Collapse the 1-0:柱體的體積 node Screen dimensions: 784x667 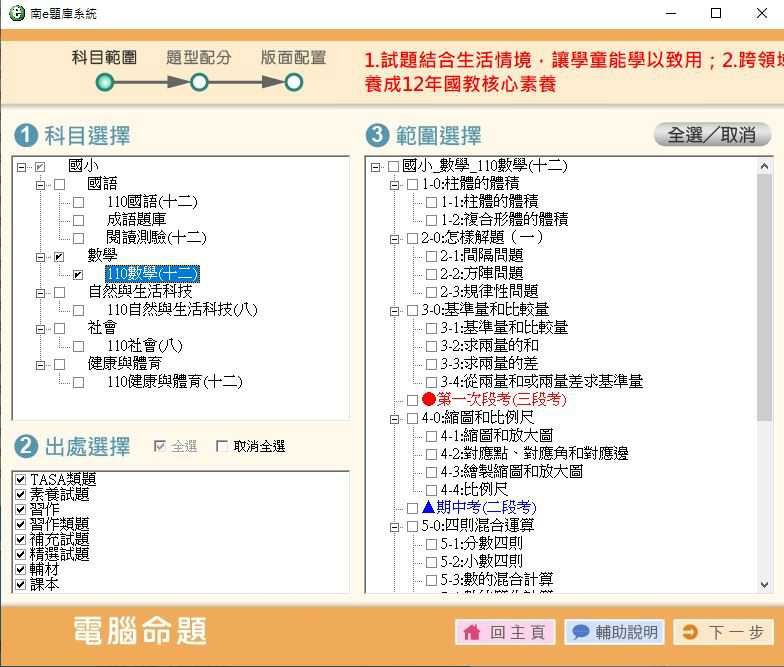pyautogui.click(x=394, y=185)
